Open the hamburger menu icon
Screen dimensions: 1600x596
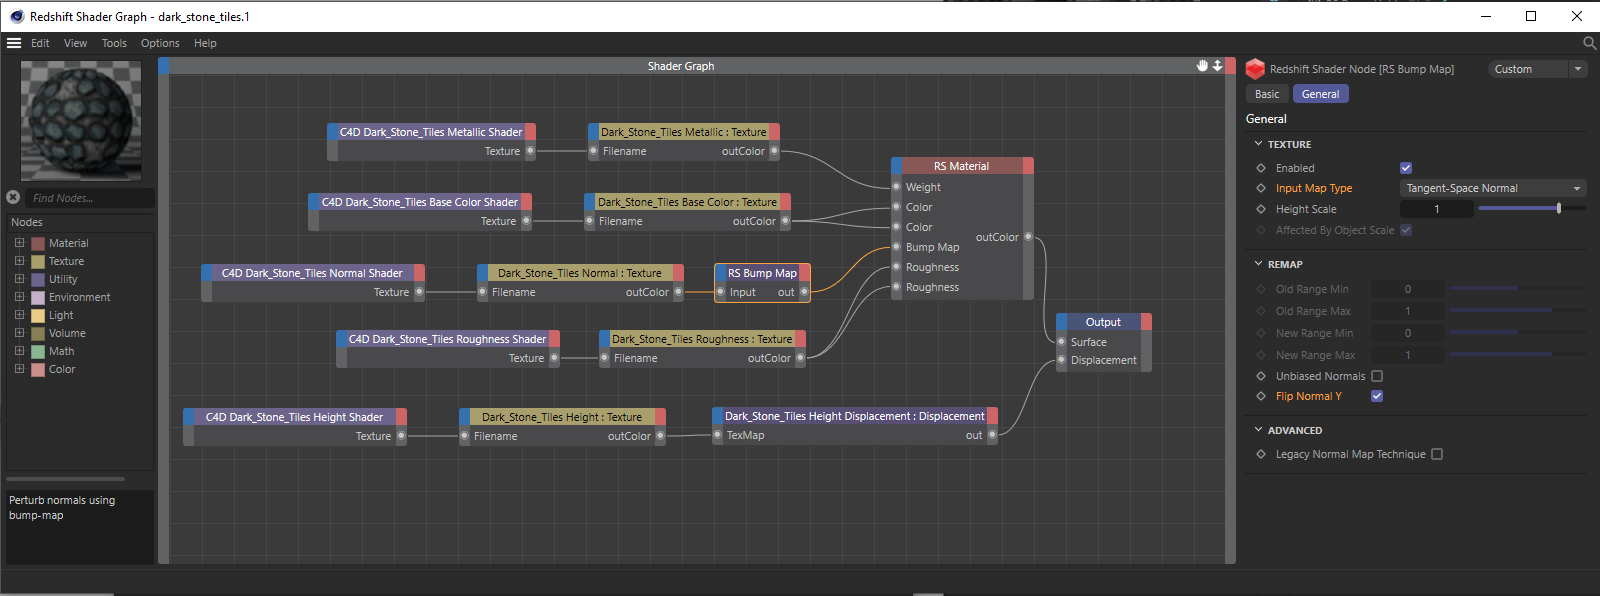[14, 43]
